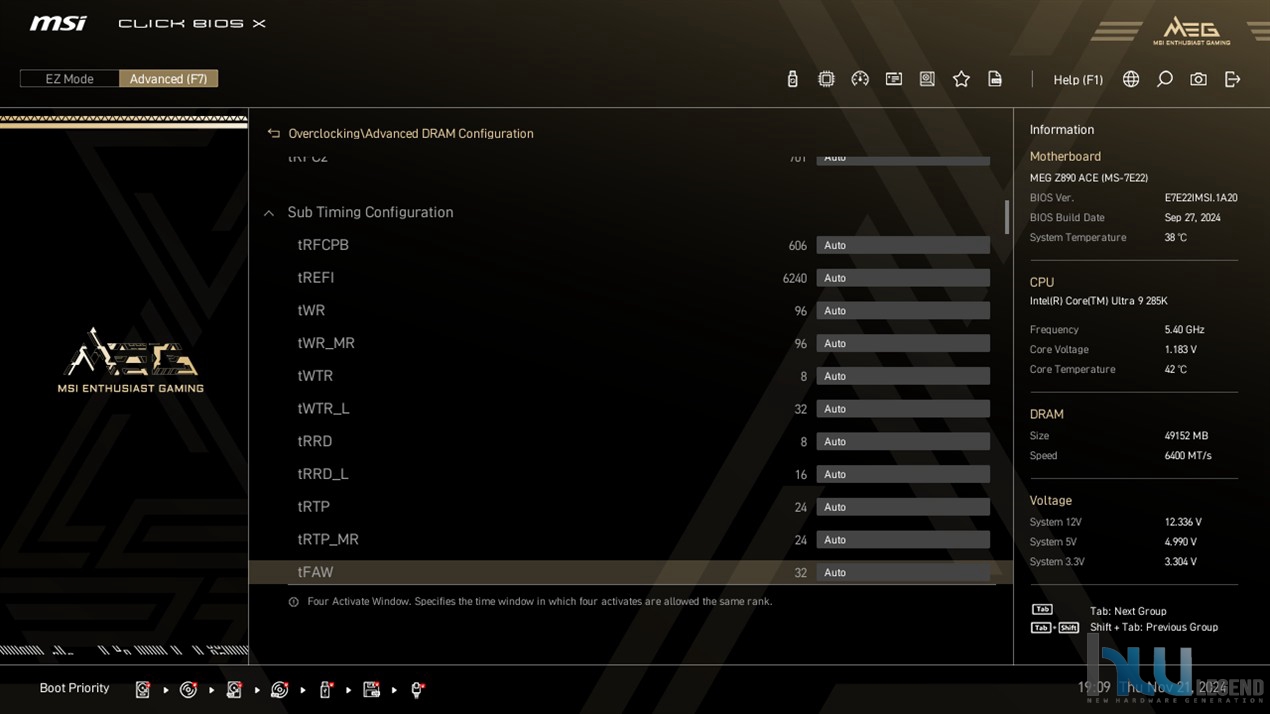
Task: Select the tWTR row label
Action: pos(315,376)
